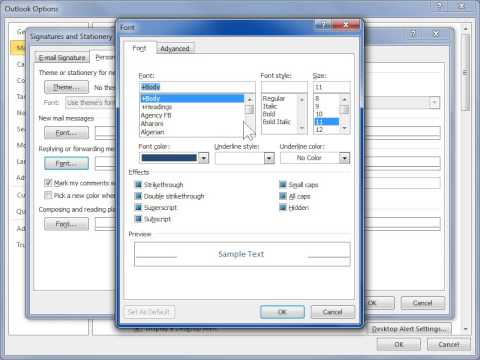Click the Set As Default button

point(149,312)
